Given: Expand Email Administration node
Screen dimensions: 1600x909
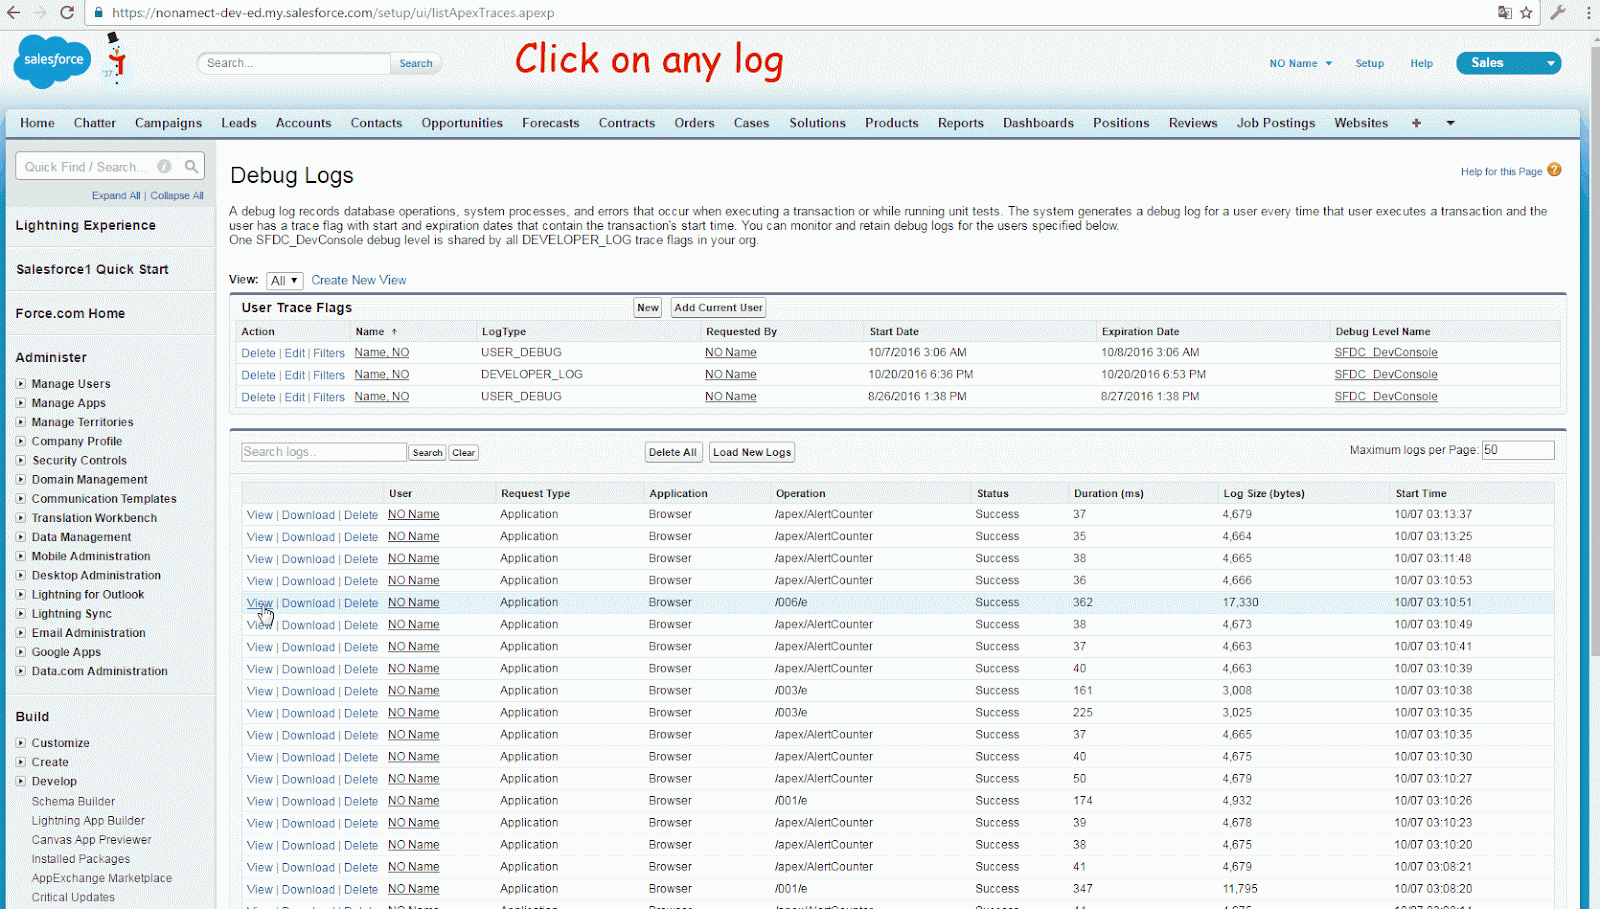Looking at the screenshot, I should (x=20, y=633).
